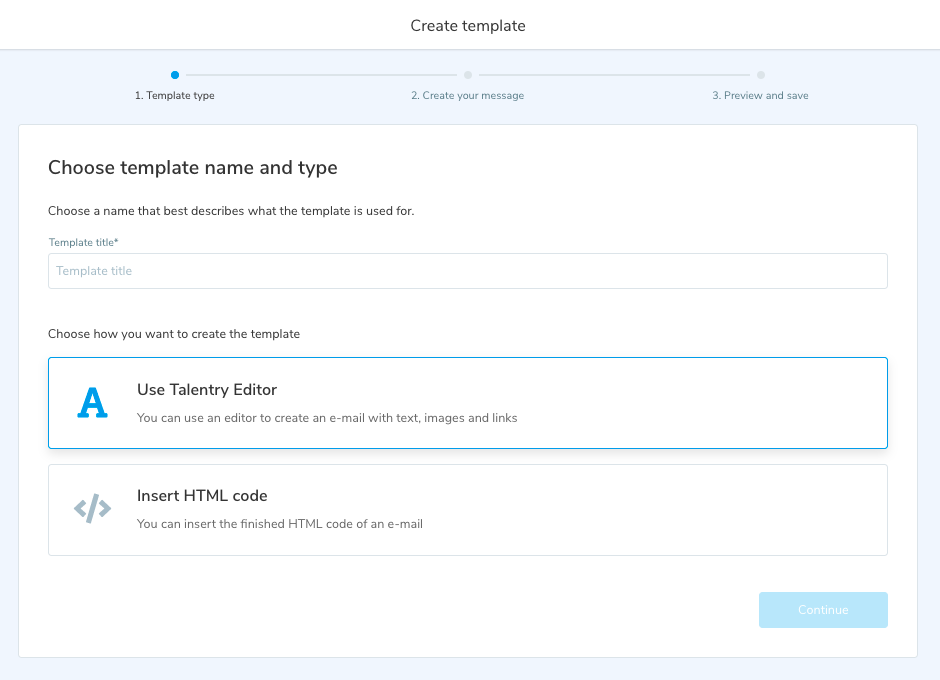
Task: Click the third step progress dot
Action: click(x=761, y=74)
